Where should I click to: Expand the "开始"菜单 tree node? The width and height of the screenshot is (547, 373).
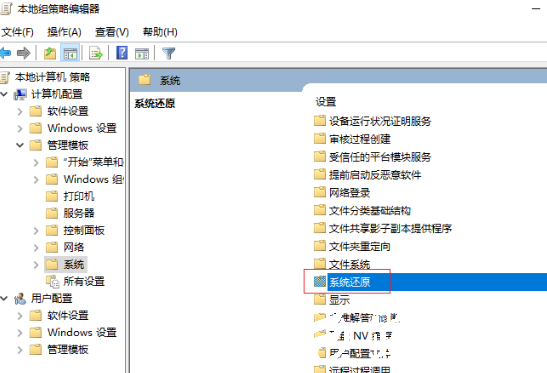[36, 162]
